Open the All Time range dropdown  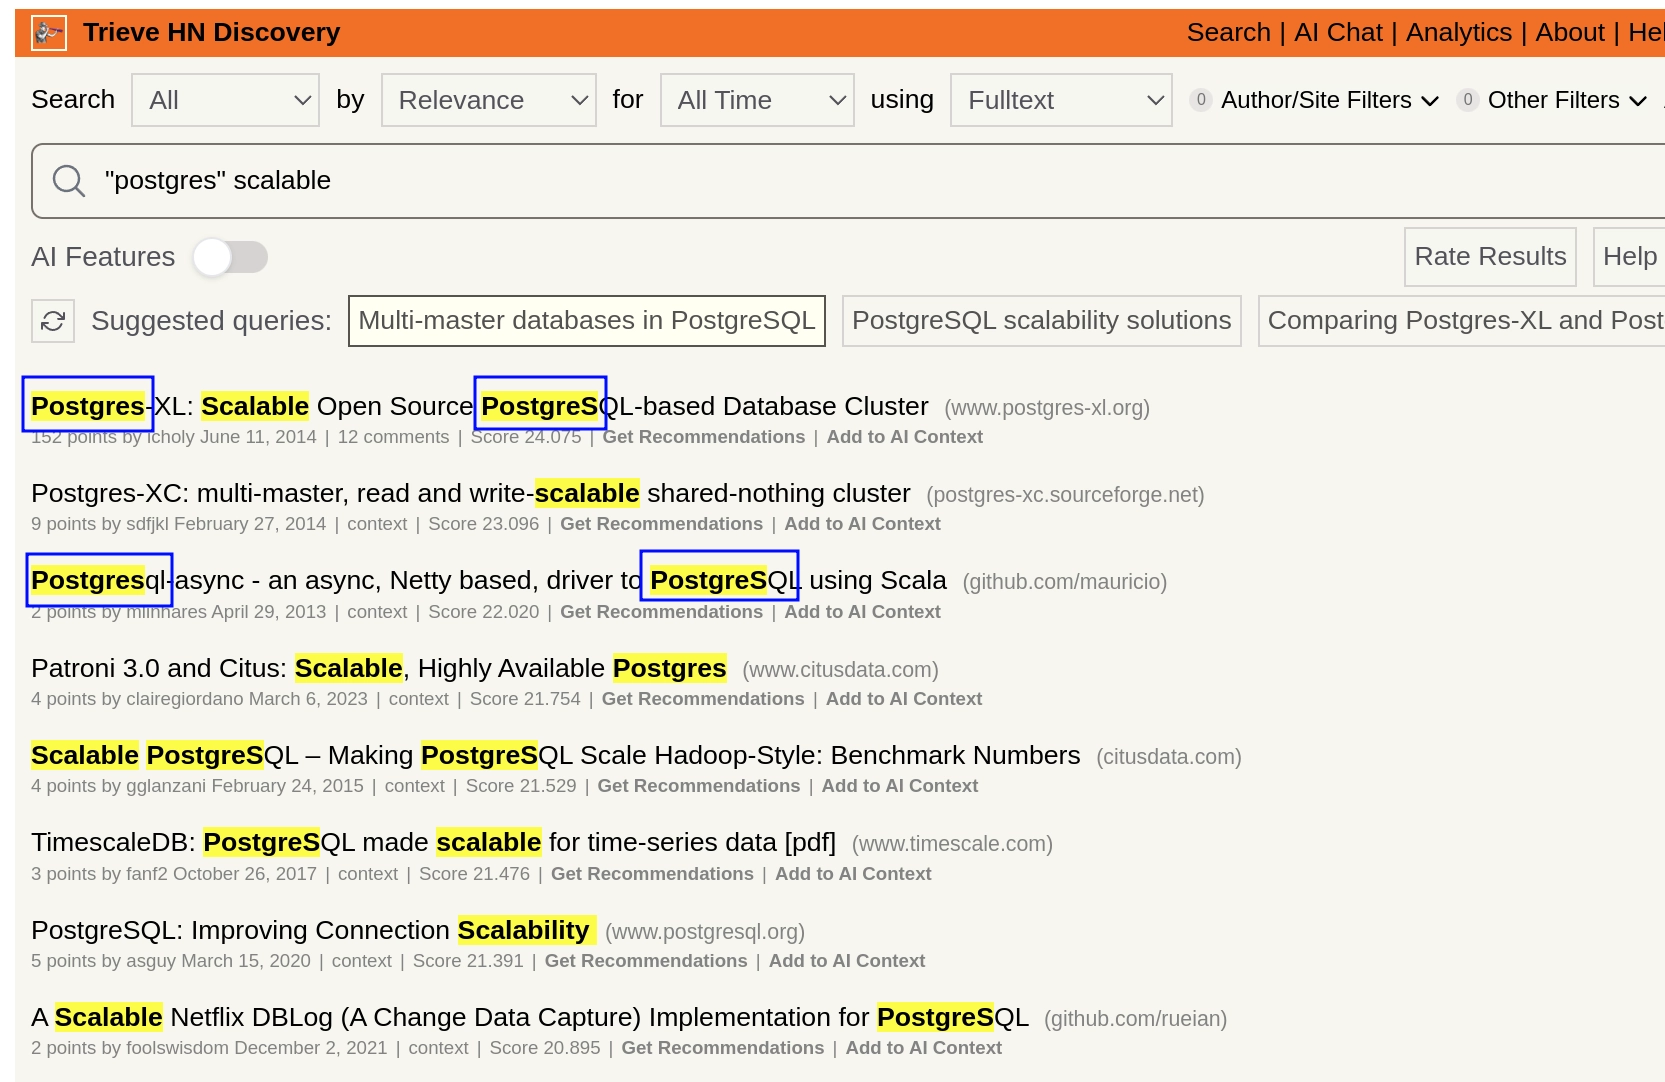pyautogui.click(x=758, y=100)
